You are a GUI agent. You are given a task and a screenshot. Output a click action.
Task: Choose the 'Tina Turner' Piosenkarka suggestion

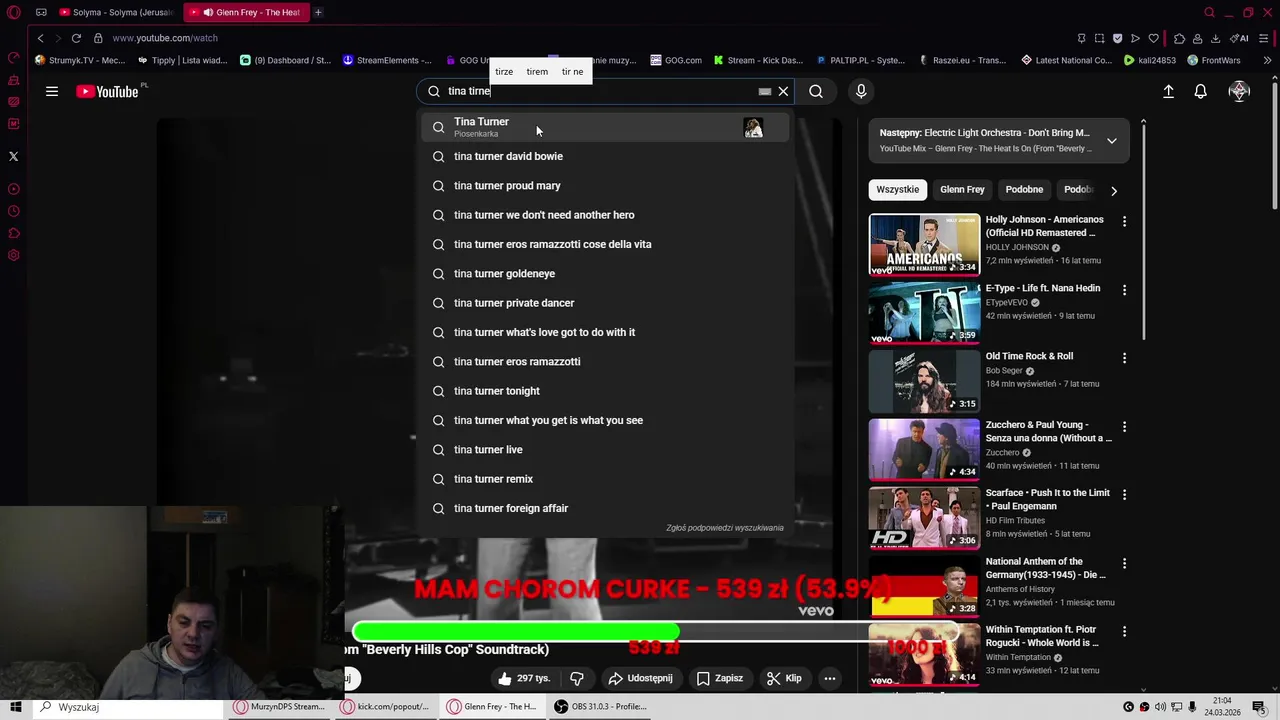(x=605, y=127)
